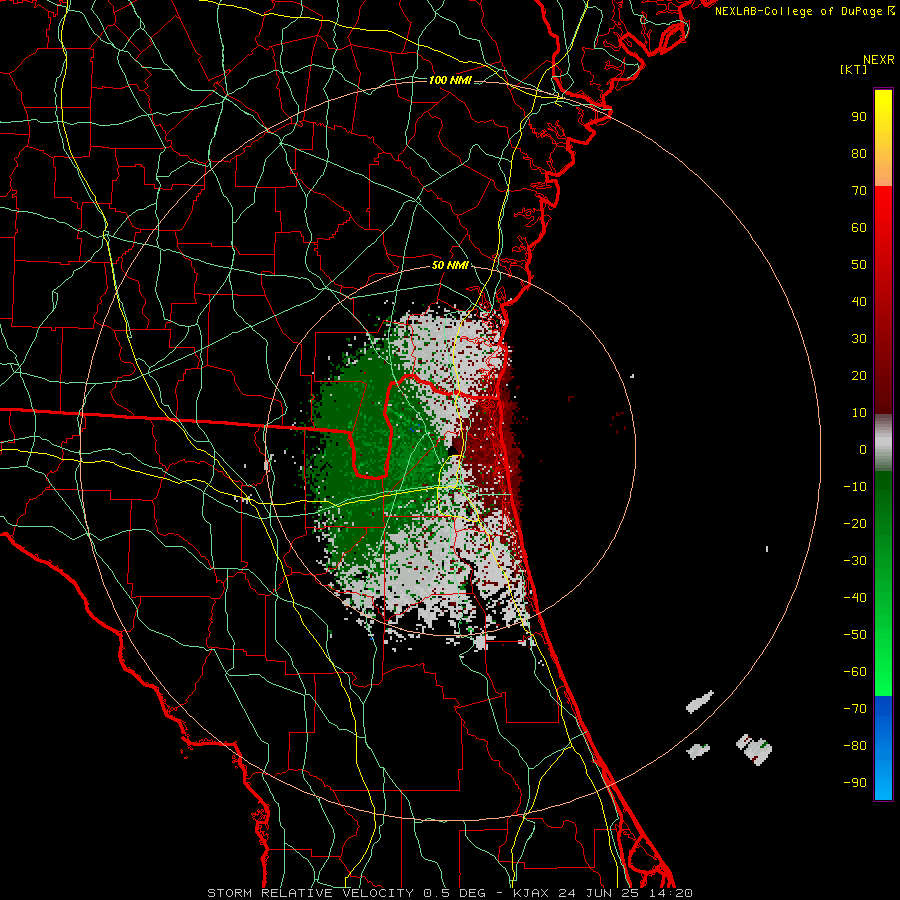This screenshot has width=900, height=900.
Task: Click the -40 scale label
Action: click(855, 598)
